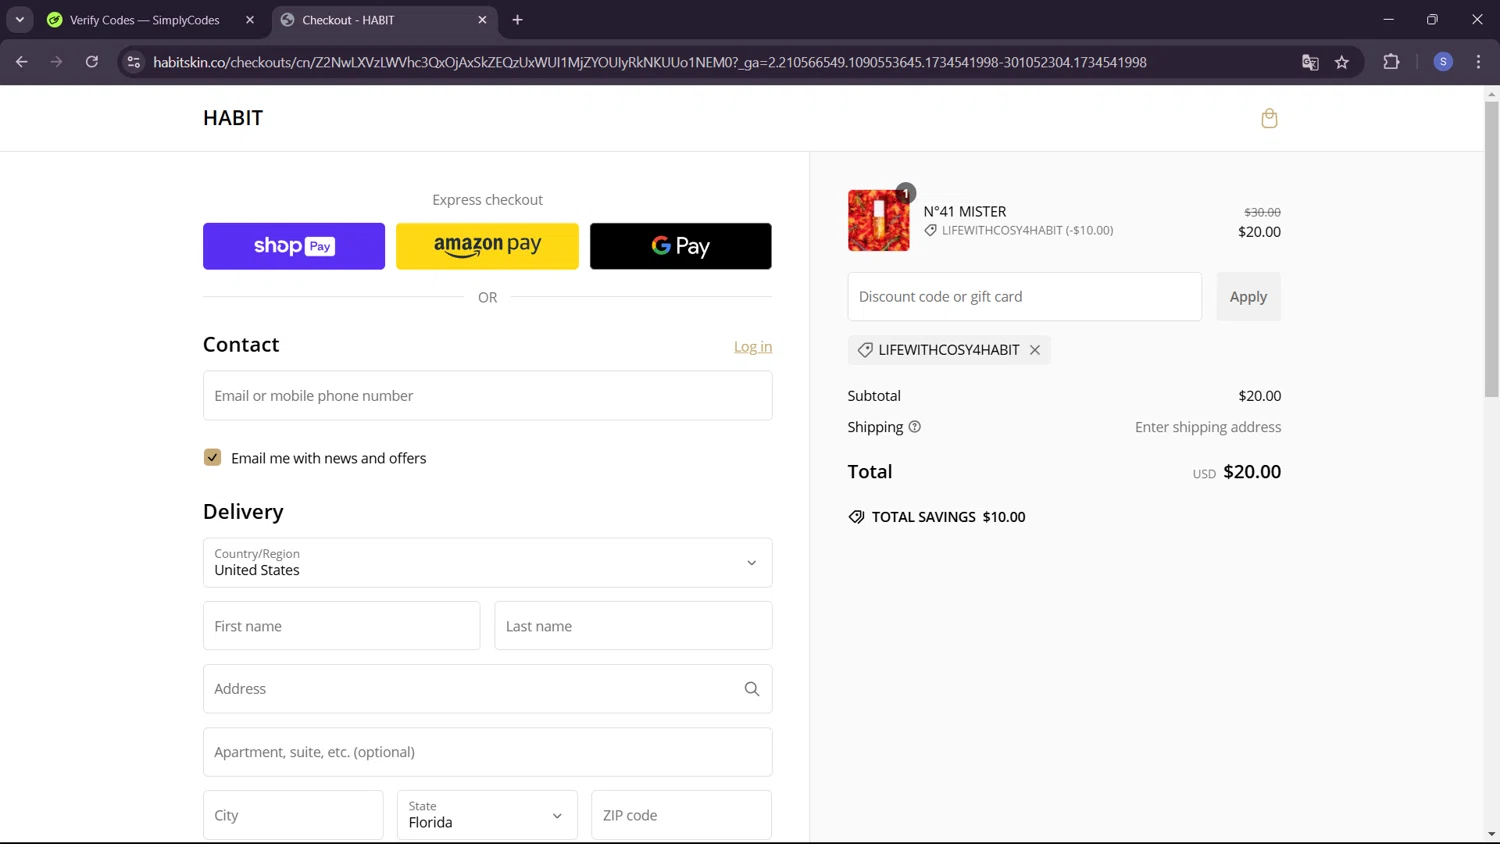Click the City field
1500x844 pixels.
293,815
